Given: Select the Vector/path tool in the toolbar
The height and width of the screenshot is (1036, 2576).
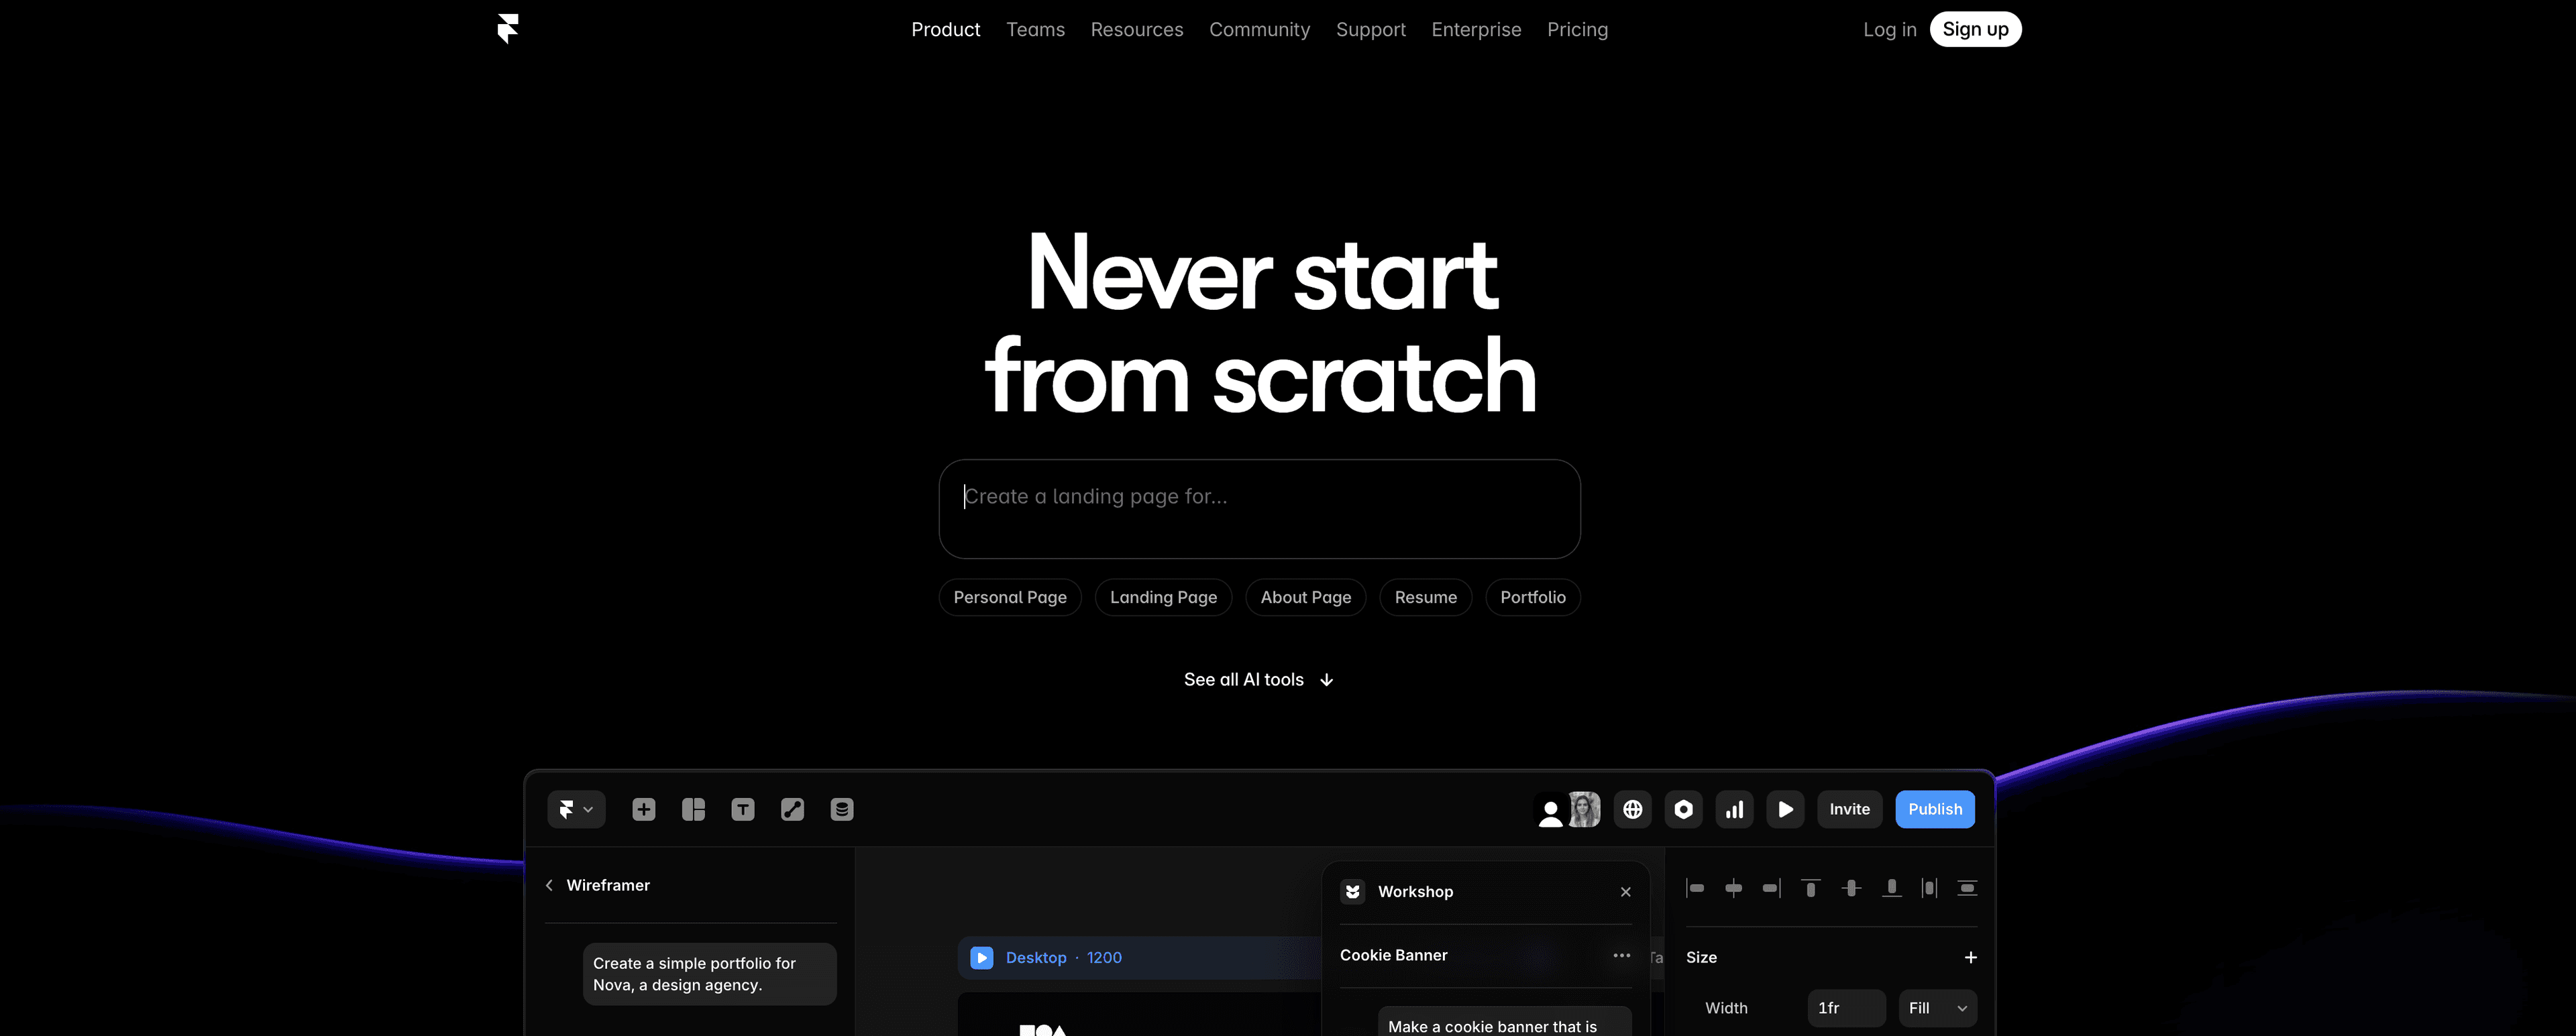Looking at the screenshot, I should point(793,809).
